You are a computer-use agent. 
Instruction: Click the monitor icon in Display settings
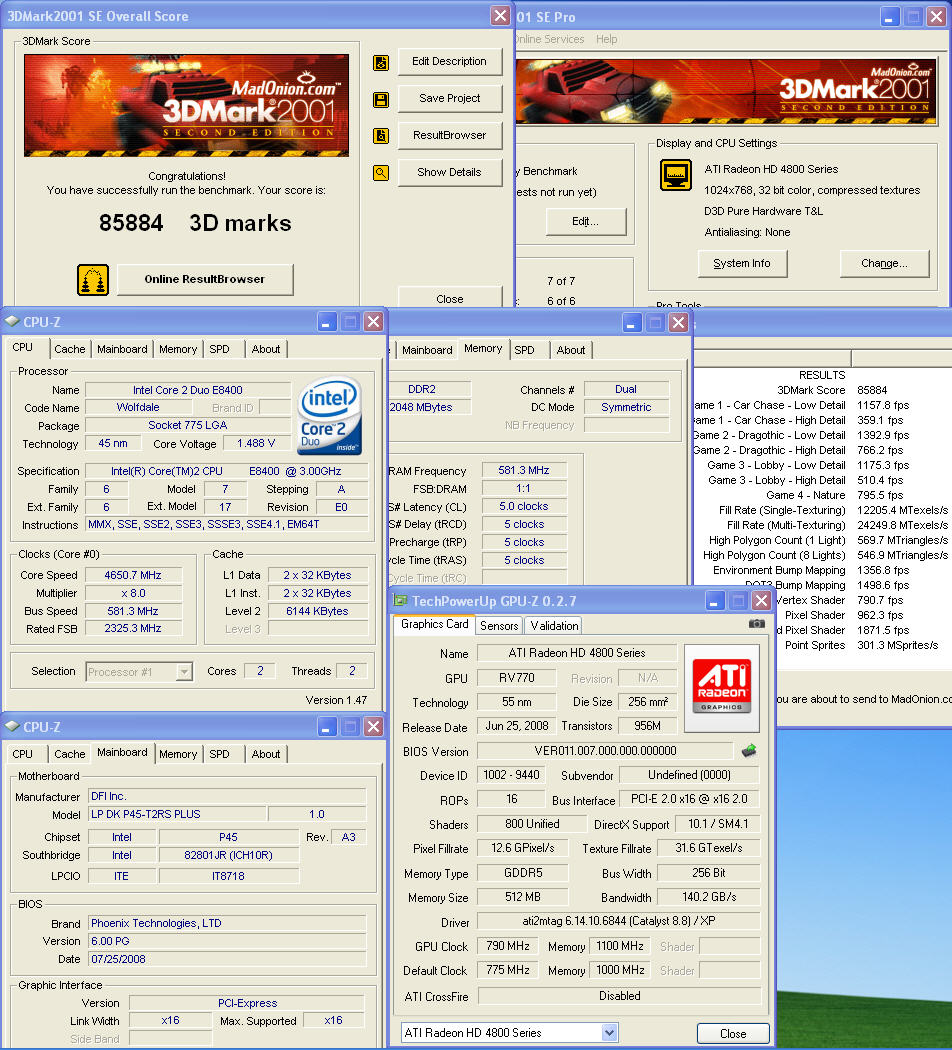(x=676, y=175)
